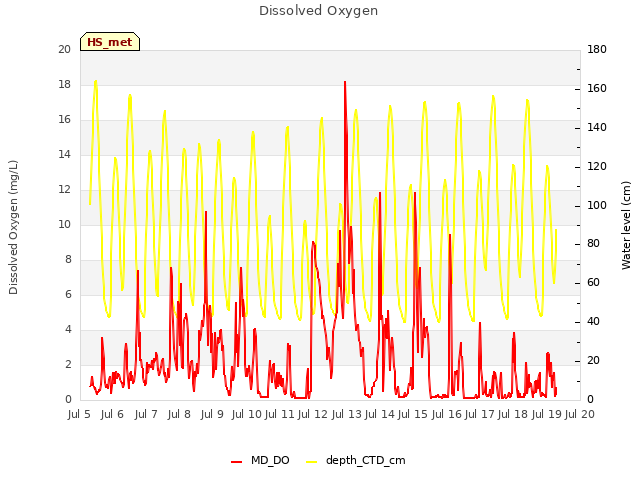The image size is (640, 480).
Task: Click the 120 value on right axis
Action: [597, 167]
